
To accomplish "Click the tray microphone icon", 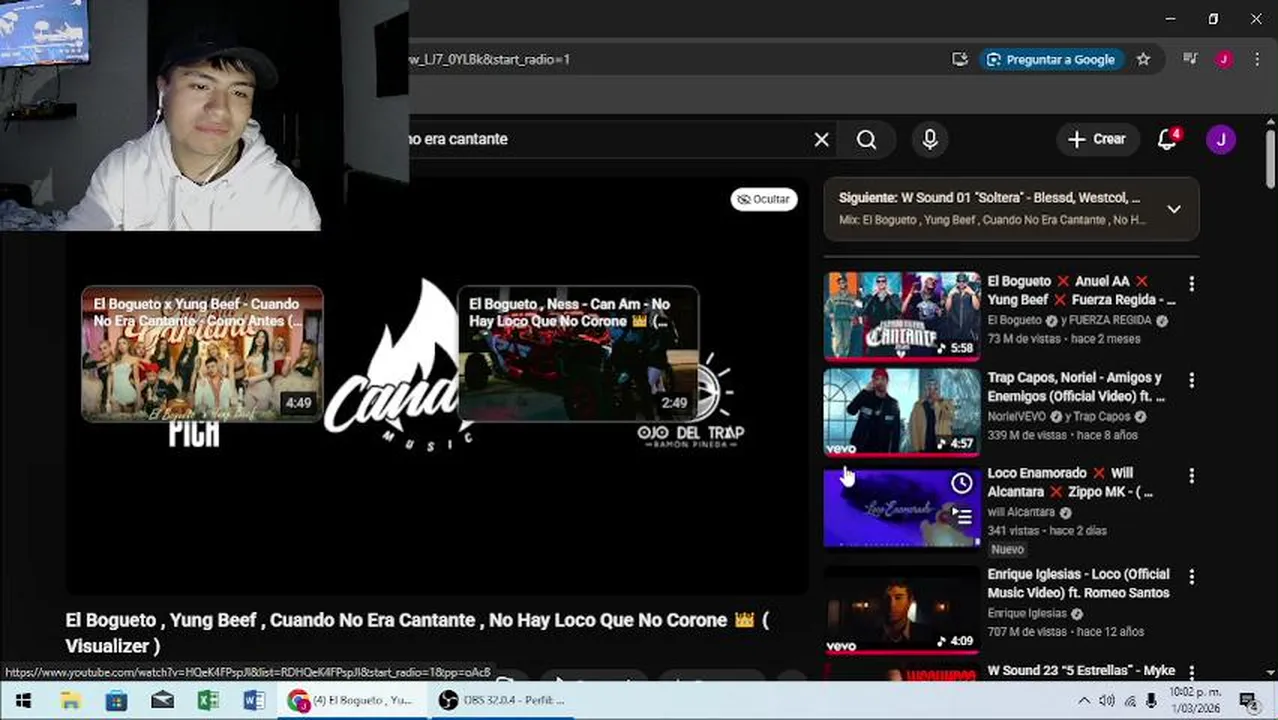I will pos(1152,701).
